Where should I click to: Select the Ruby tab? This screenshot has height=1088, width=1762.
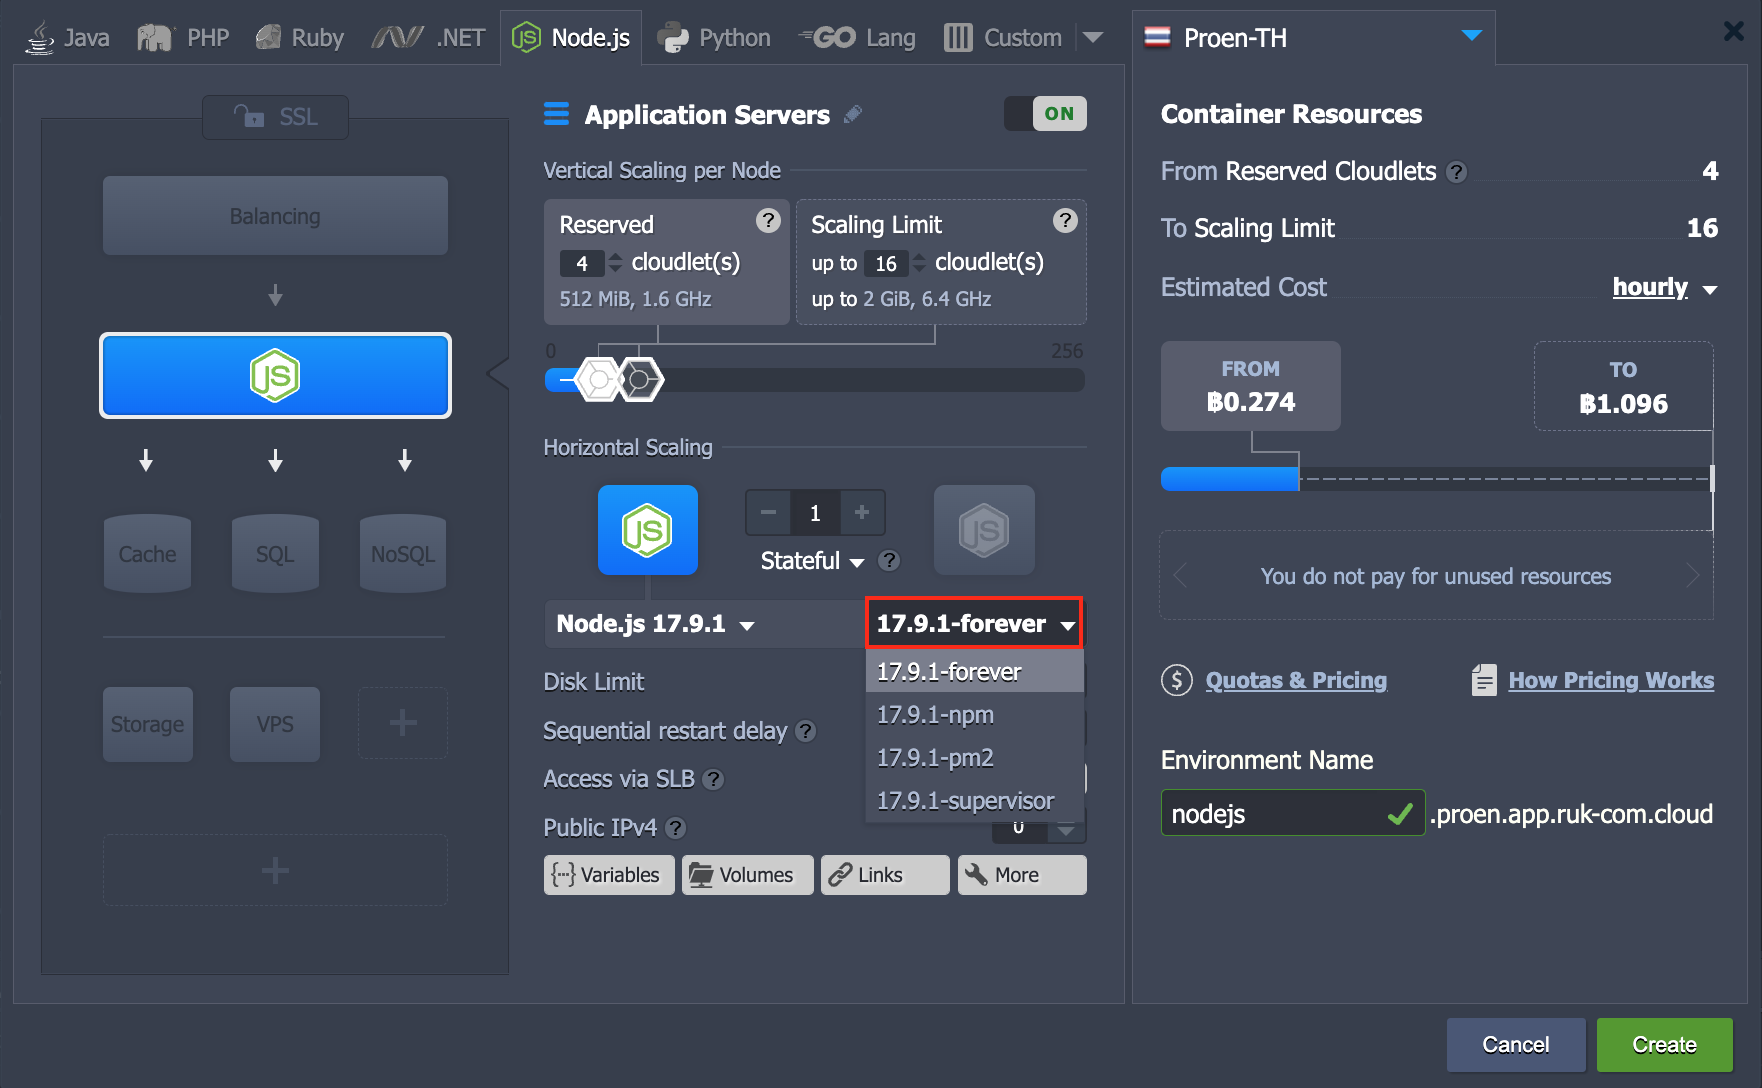[299, 38]
